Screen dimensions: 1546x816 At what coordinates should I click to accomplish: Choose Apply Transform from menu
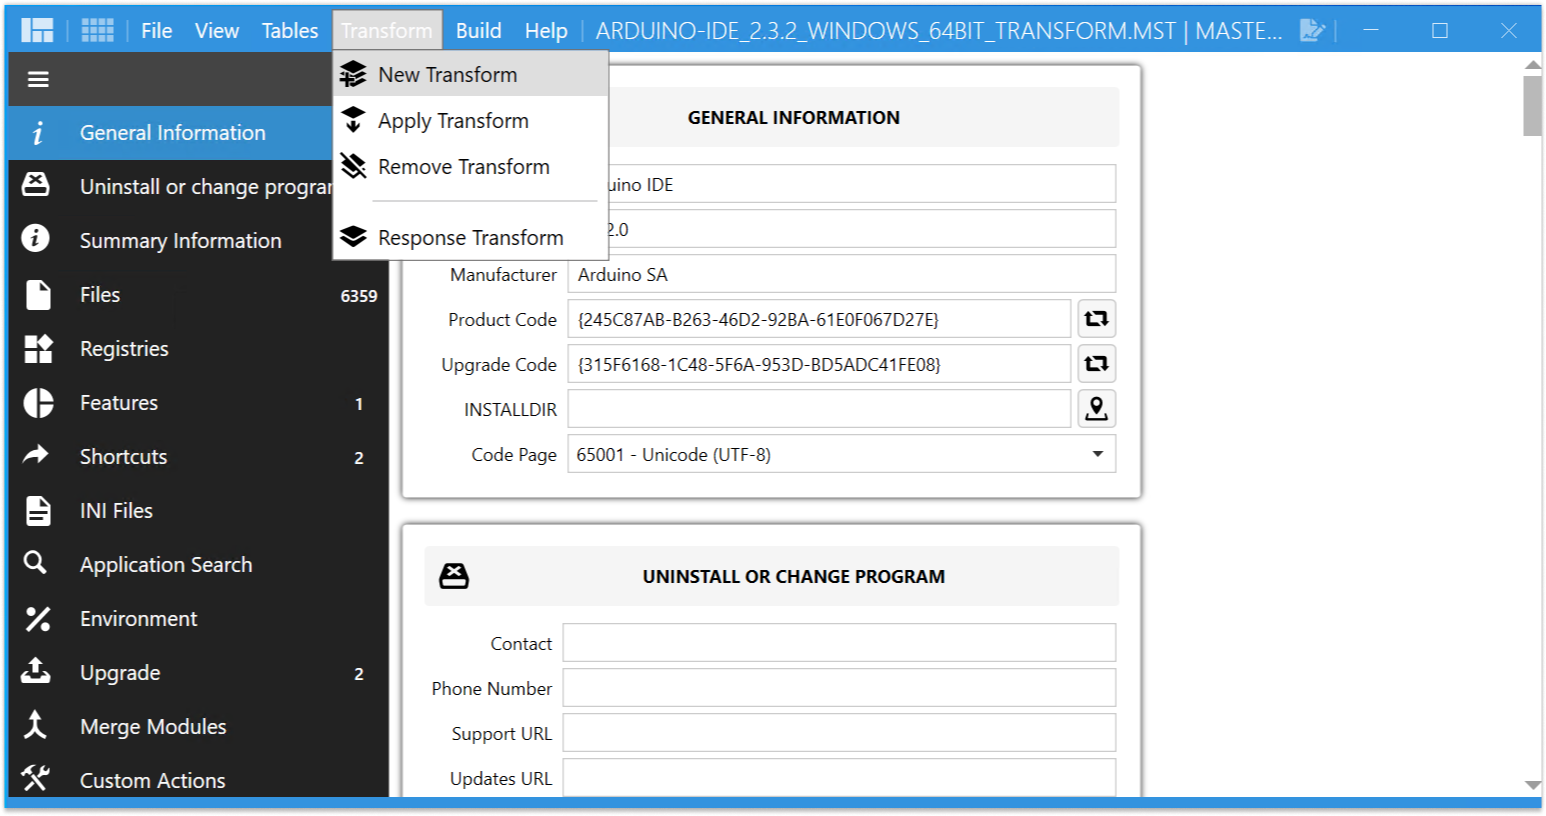point(471,121)
